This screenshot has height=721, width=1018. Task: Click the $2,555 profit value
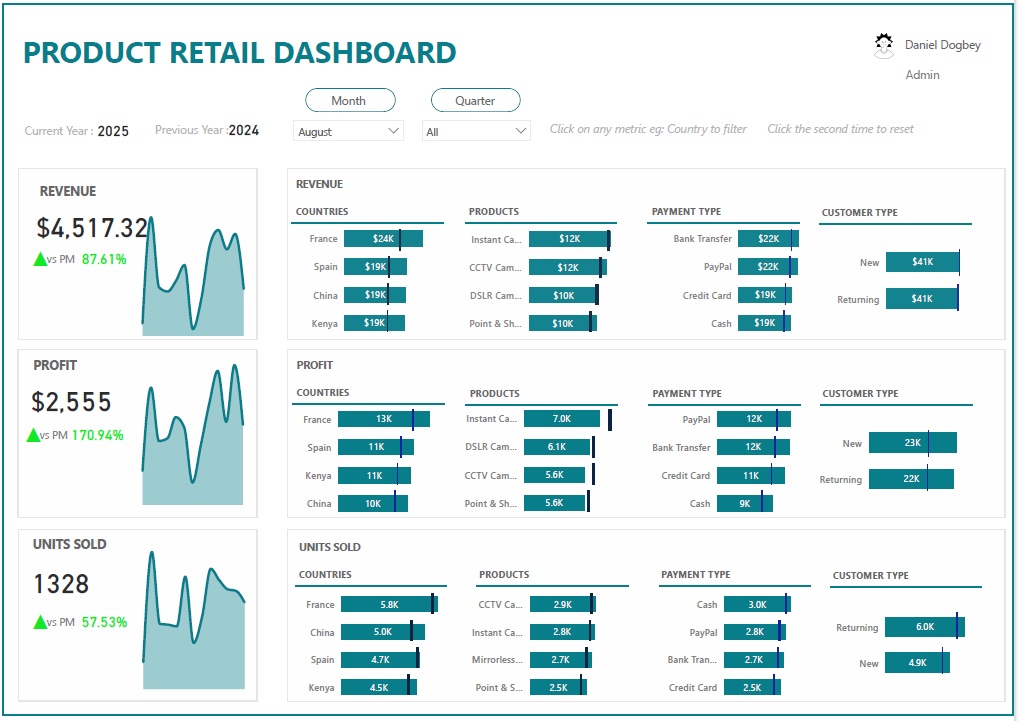click(x=71, y=402)
